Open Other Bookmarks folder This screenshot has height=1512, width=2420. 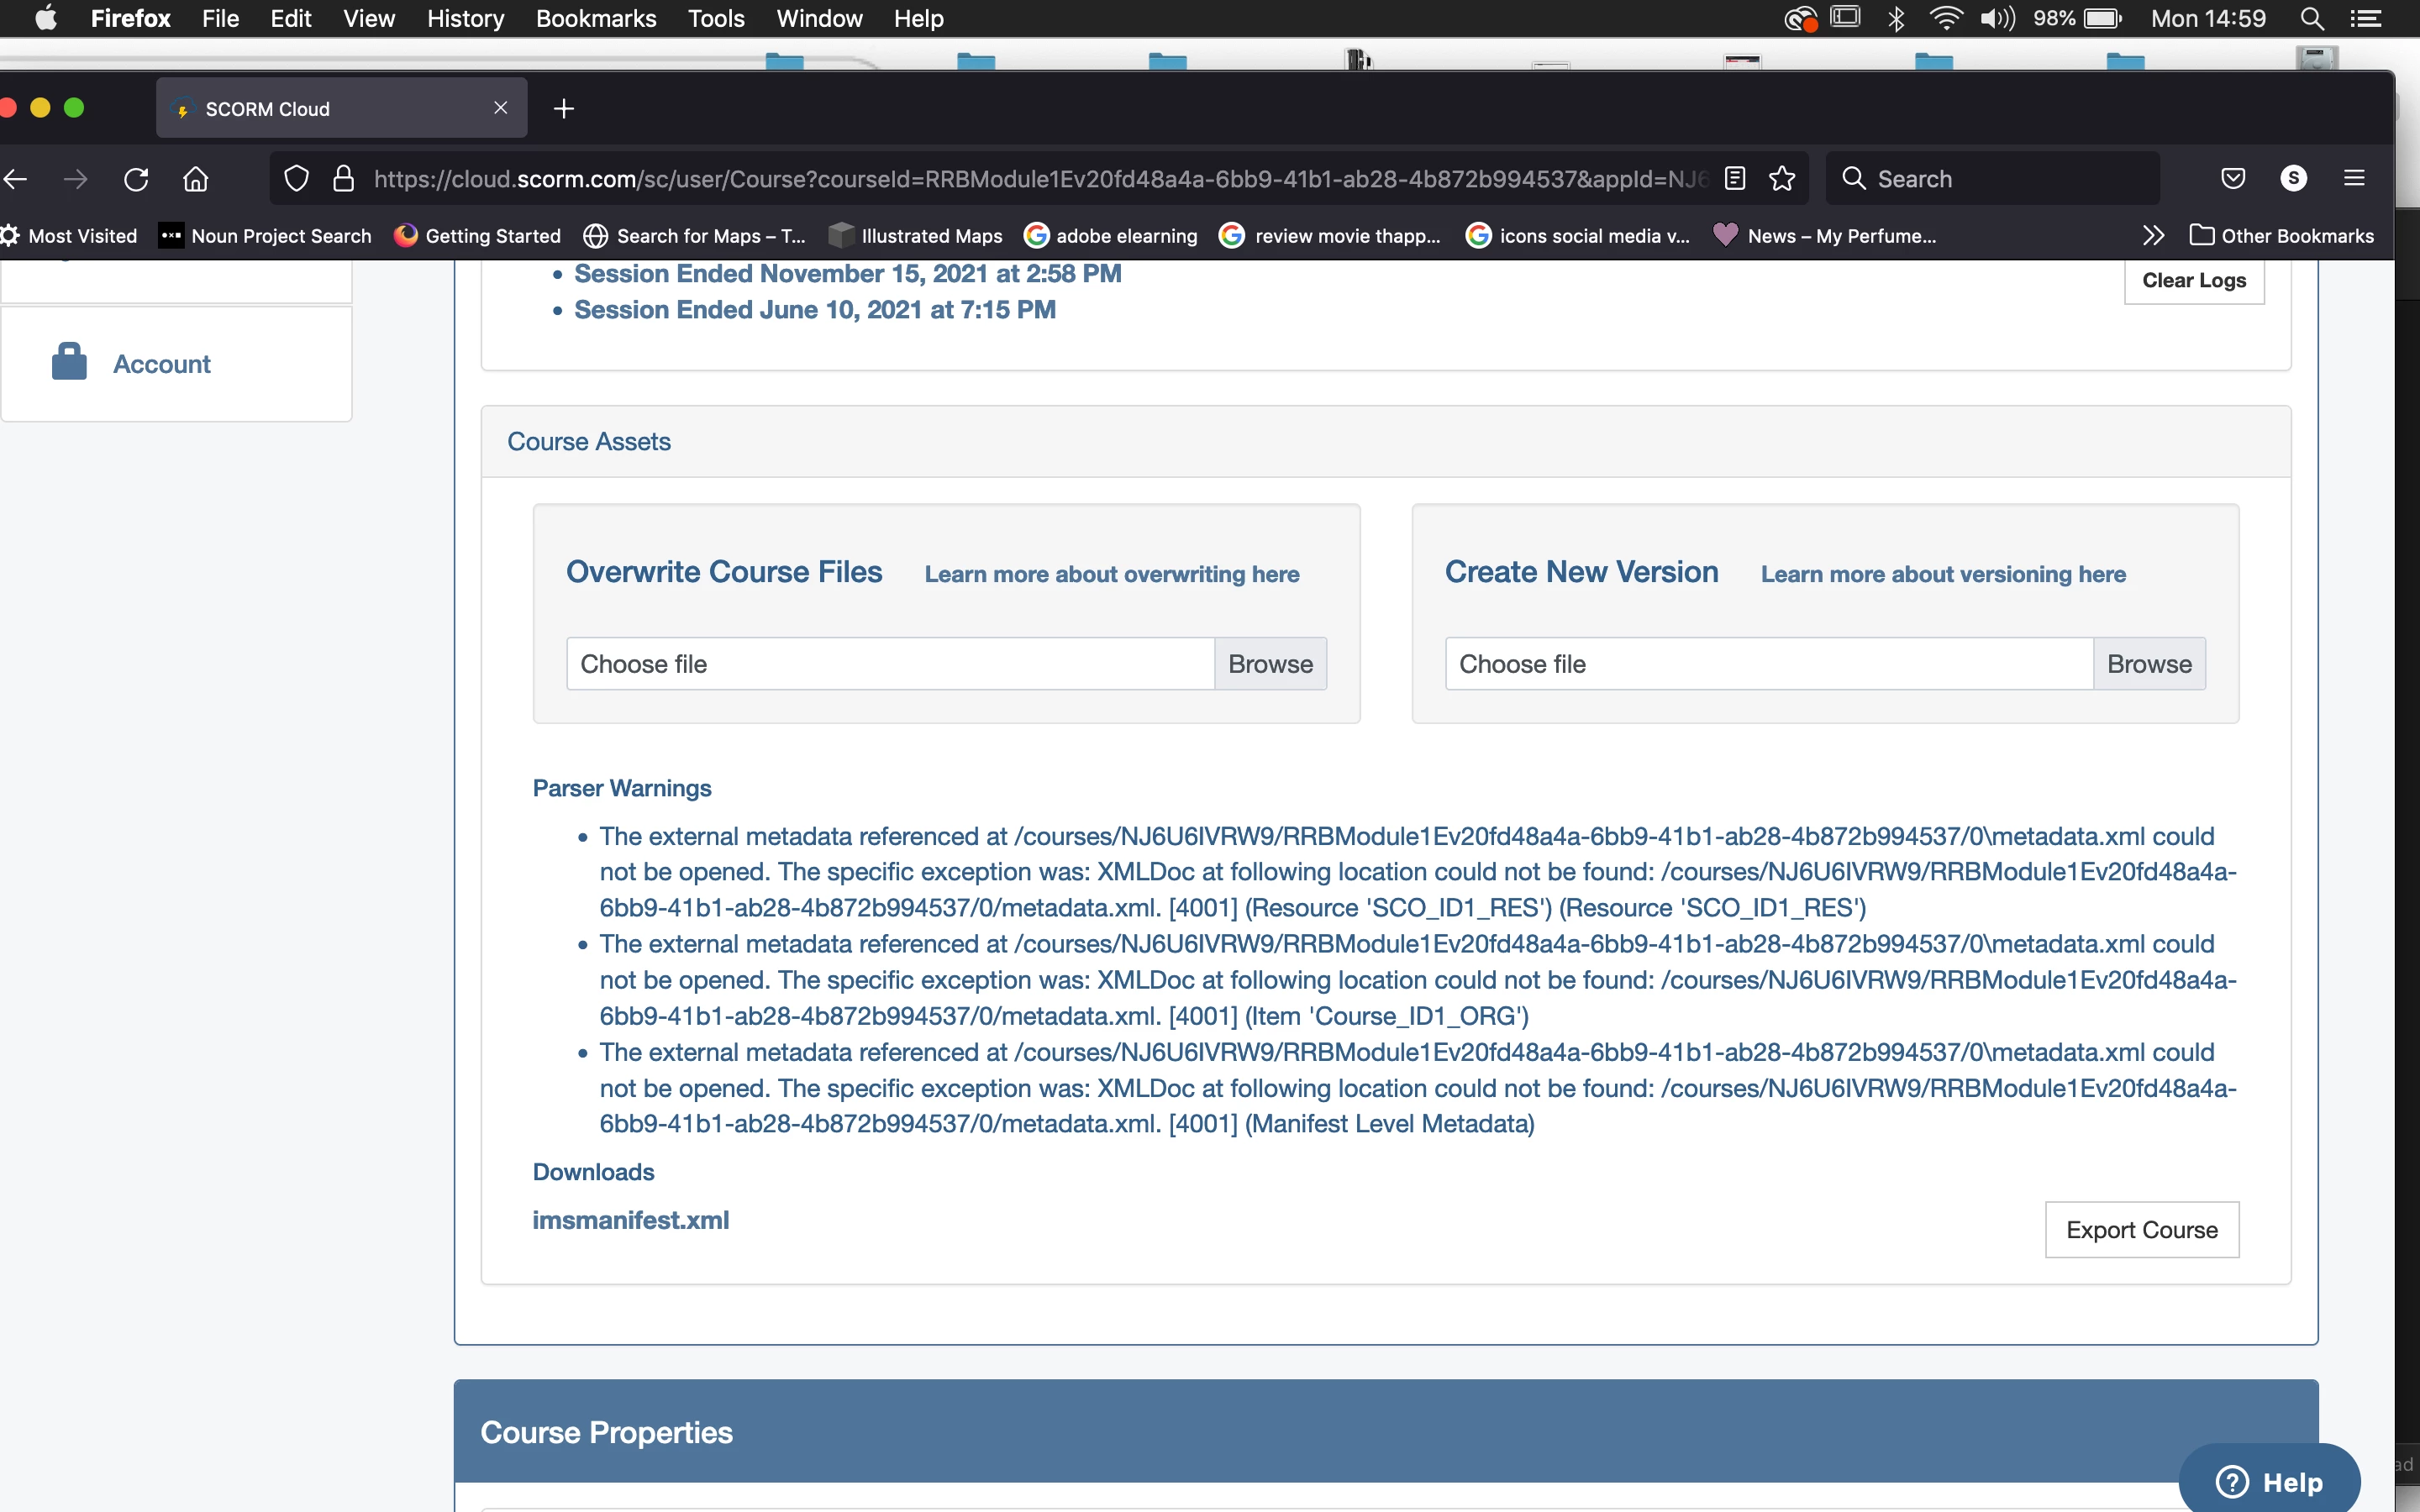click(2281, 236)
